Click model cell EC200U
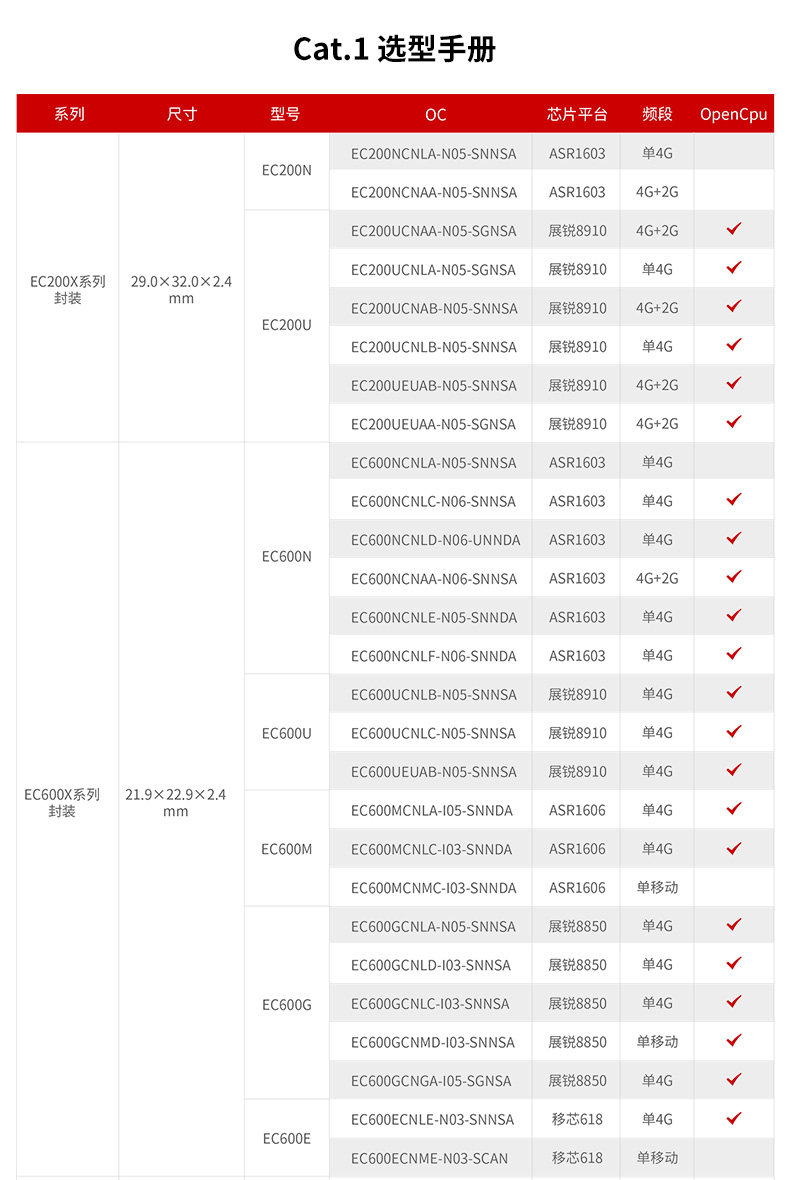This screenshot has height=1180, width=790. tap(287, 325)
